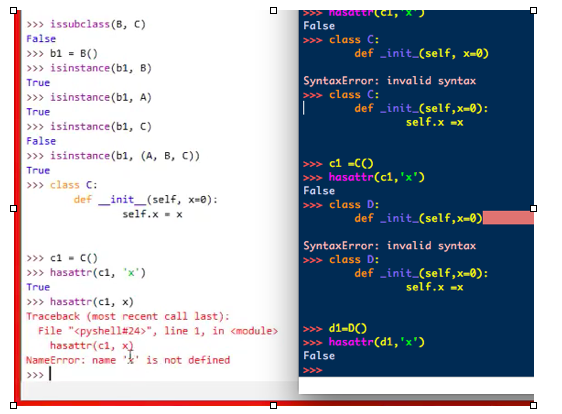562x414 pixels.
Task: Click the issubclass(B, C) line
Action: point(86,24)
